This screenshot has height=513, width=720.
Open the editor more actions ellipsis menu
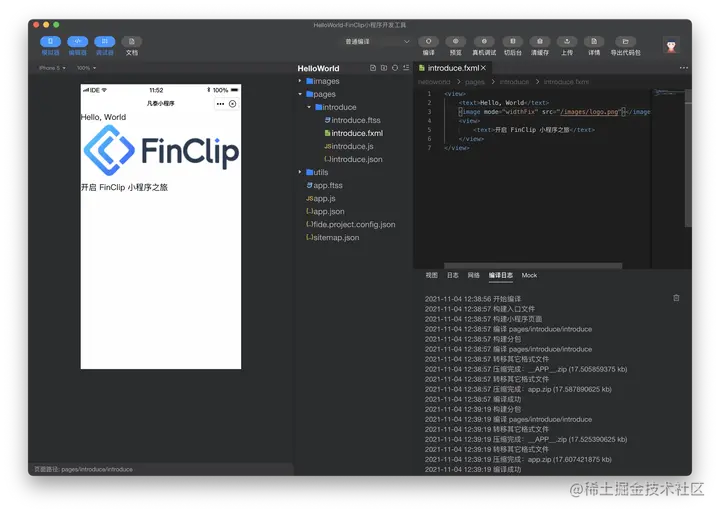click(684, 68)
